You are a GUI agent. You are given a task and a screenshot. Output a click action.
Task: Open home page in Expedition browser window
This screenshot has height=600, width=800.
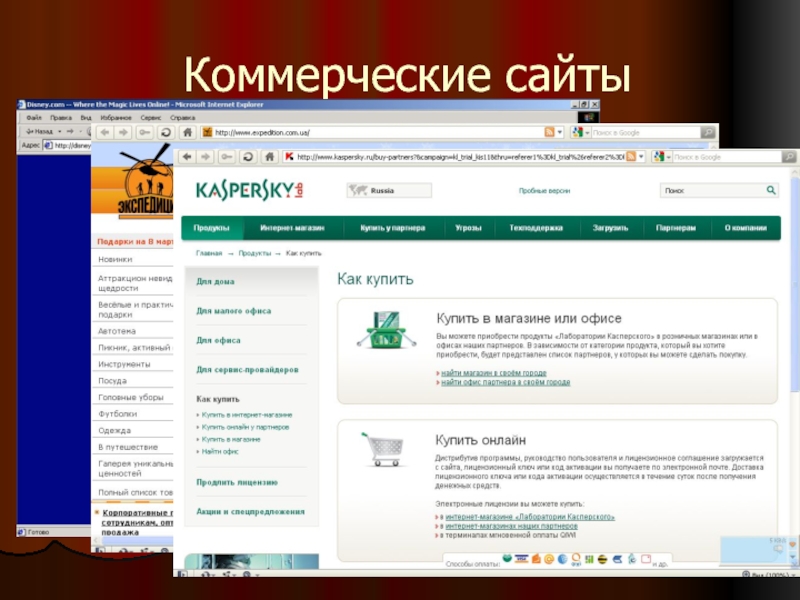(x=188, y=133)
